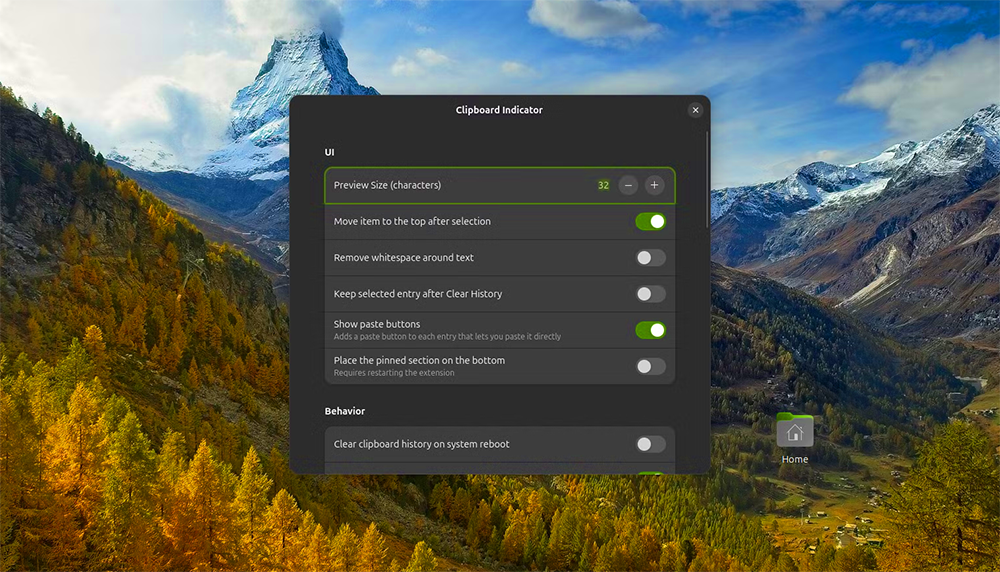Viewport: 1000px width, 572px height.
Task: Select the Preview Size (characters) row label
Action: tap(387, 186)
